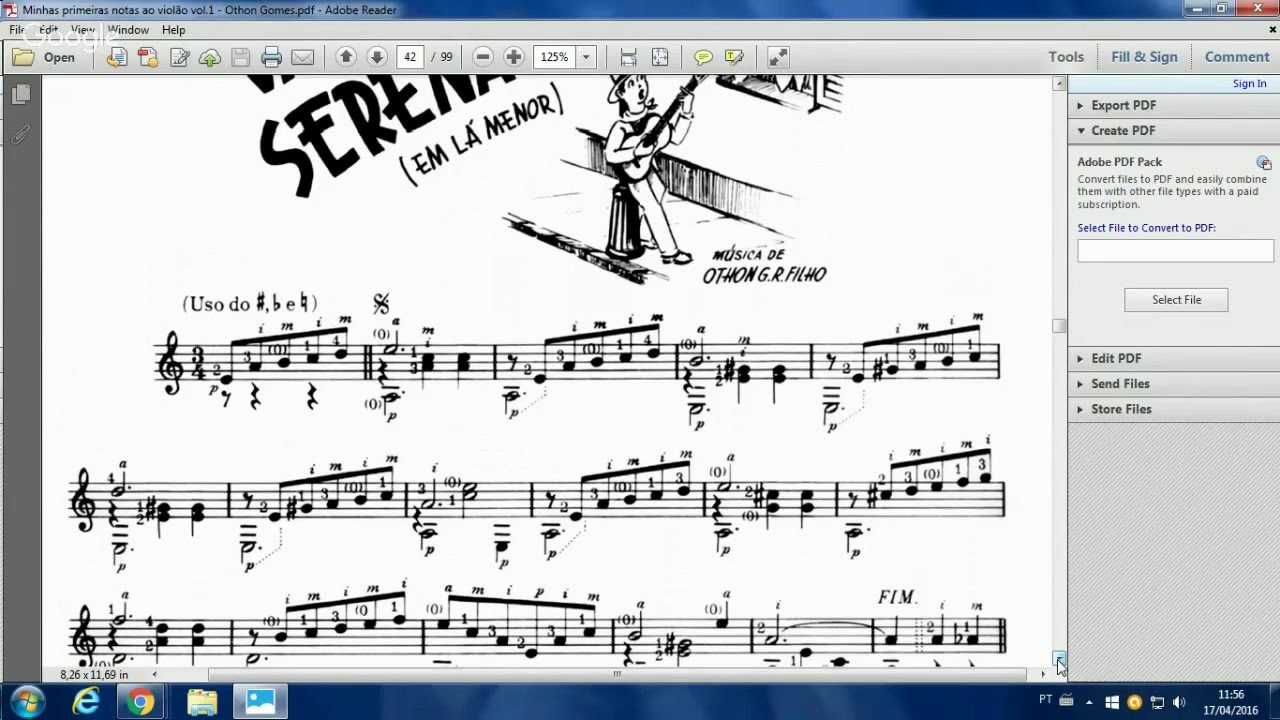Screen dimensions: 1280x720
Task: Click the Open folder icon
Action: (x=23, y=57)
